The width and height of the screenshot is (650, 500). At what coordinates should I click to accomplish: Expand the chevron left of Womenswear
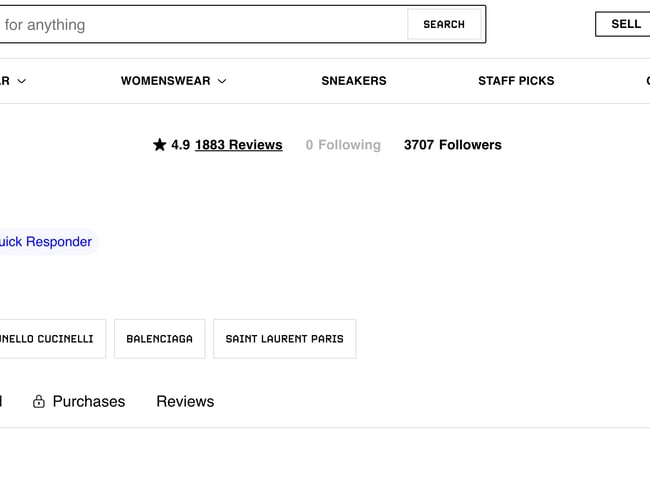pyautogui.click(x=22, y=81)
